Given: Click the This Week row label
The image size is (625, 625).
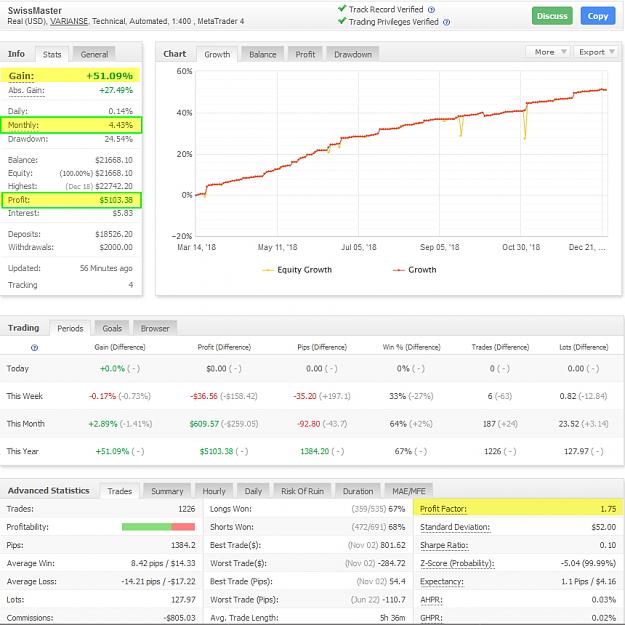Looking at the screenshot, I should coord(25,396).
